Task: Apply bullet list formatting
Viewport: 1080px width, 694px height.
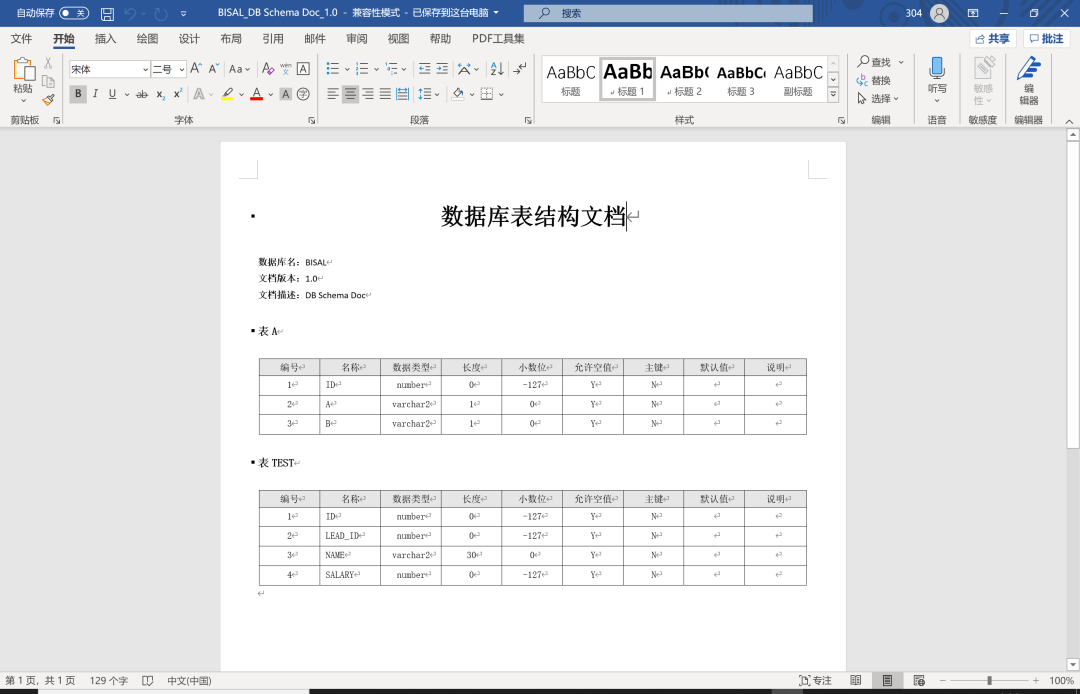Action: pos(331,70)
